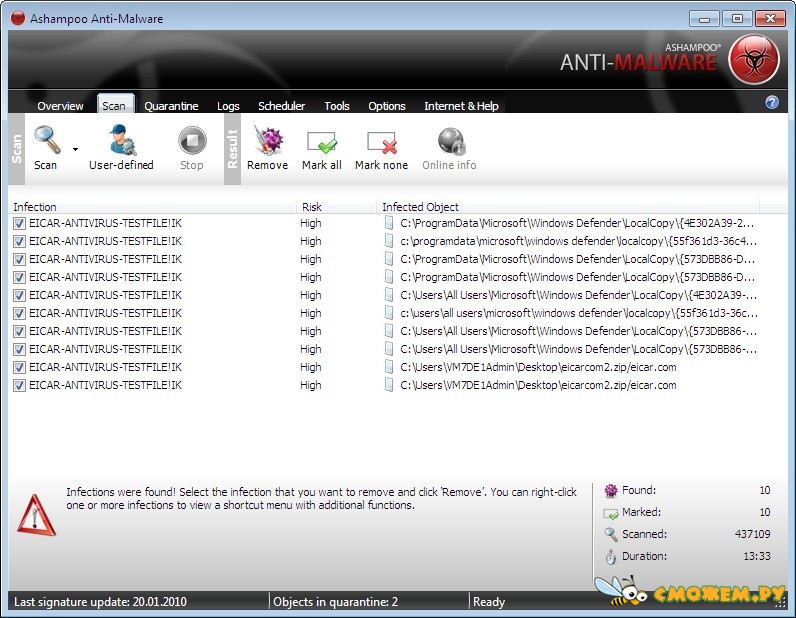Uncheck the infection at C:\ProgramData {4E302A39-2
The width and height of the screenshot is (796, 618).
pos(19,223)
